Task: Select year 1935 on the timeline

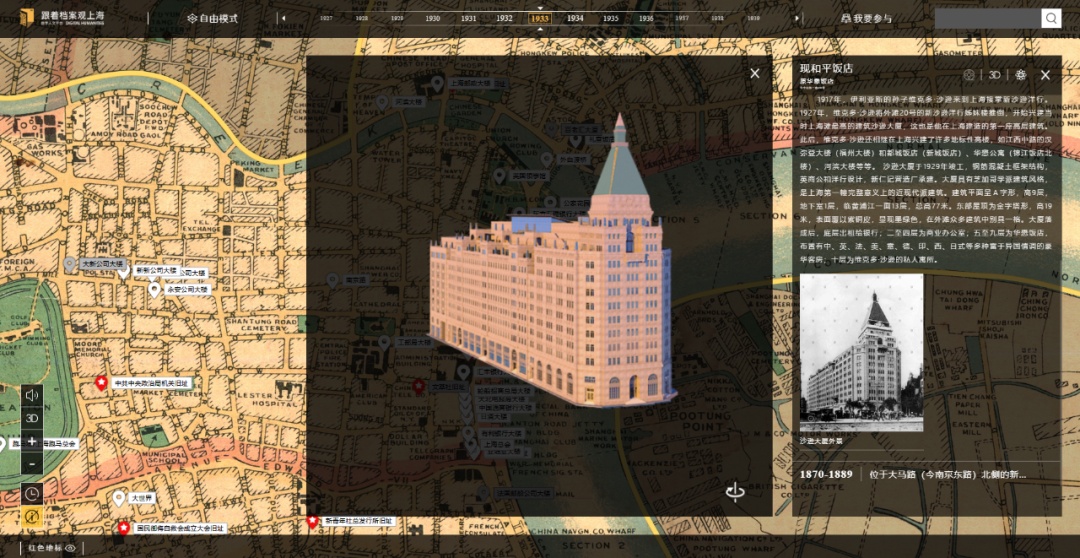Action: click(x=610, y=19)
